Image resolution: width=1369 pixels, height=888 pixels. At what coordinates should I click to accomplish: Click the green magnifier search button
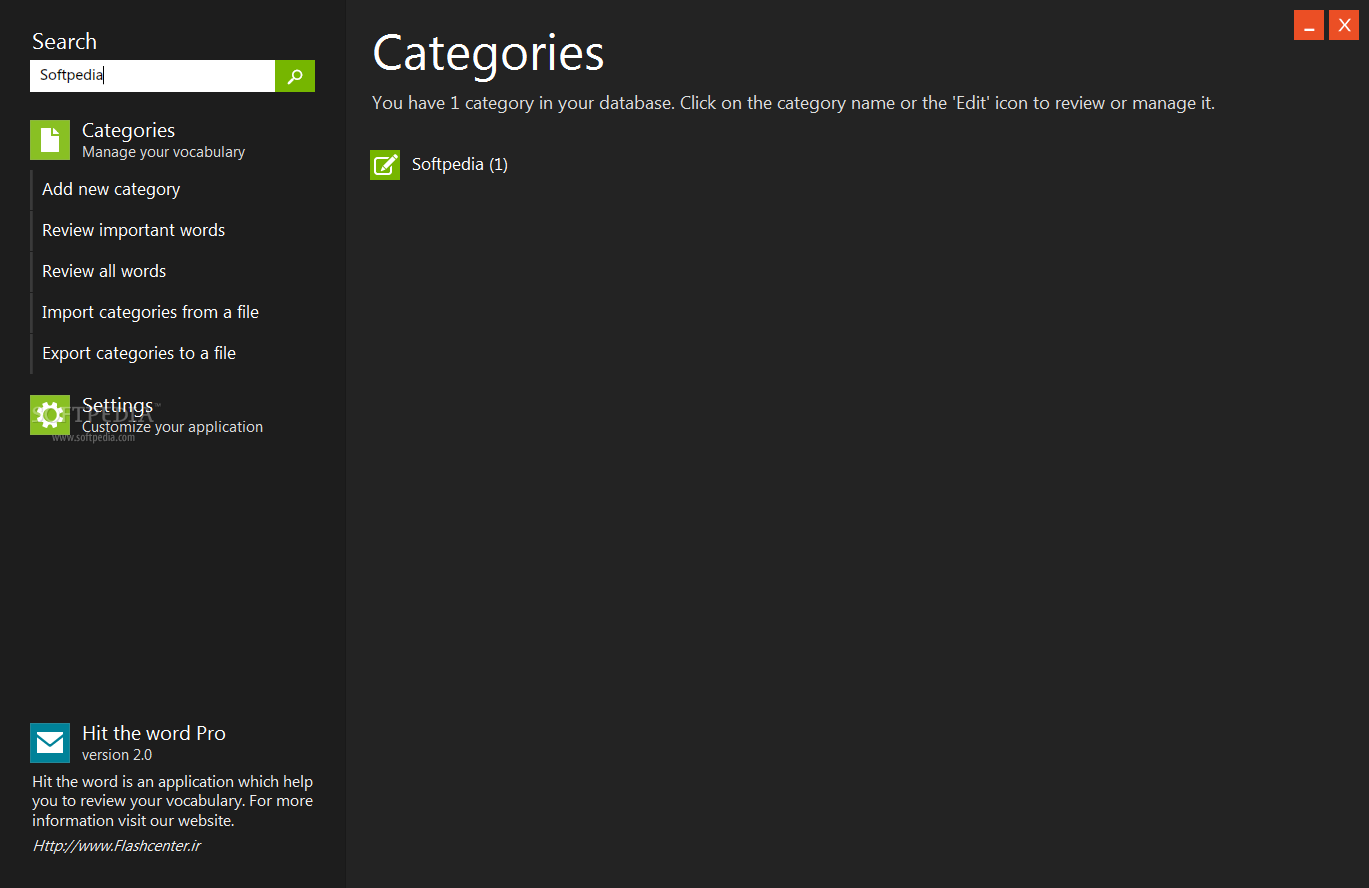(x=295, y=76)
